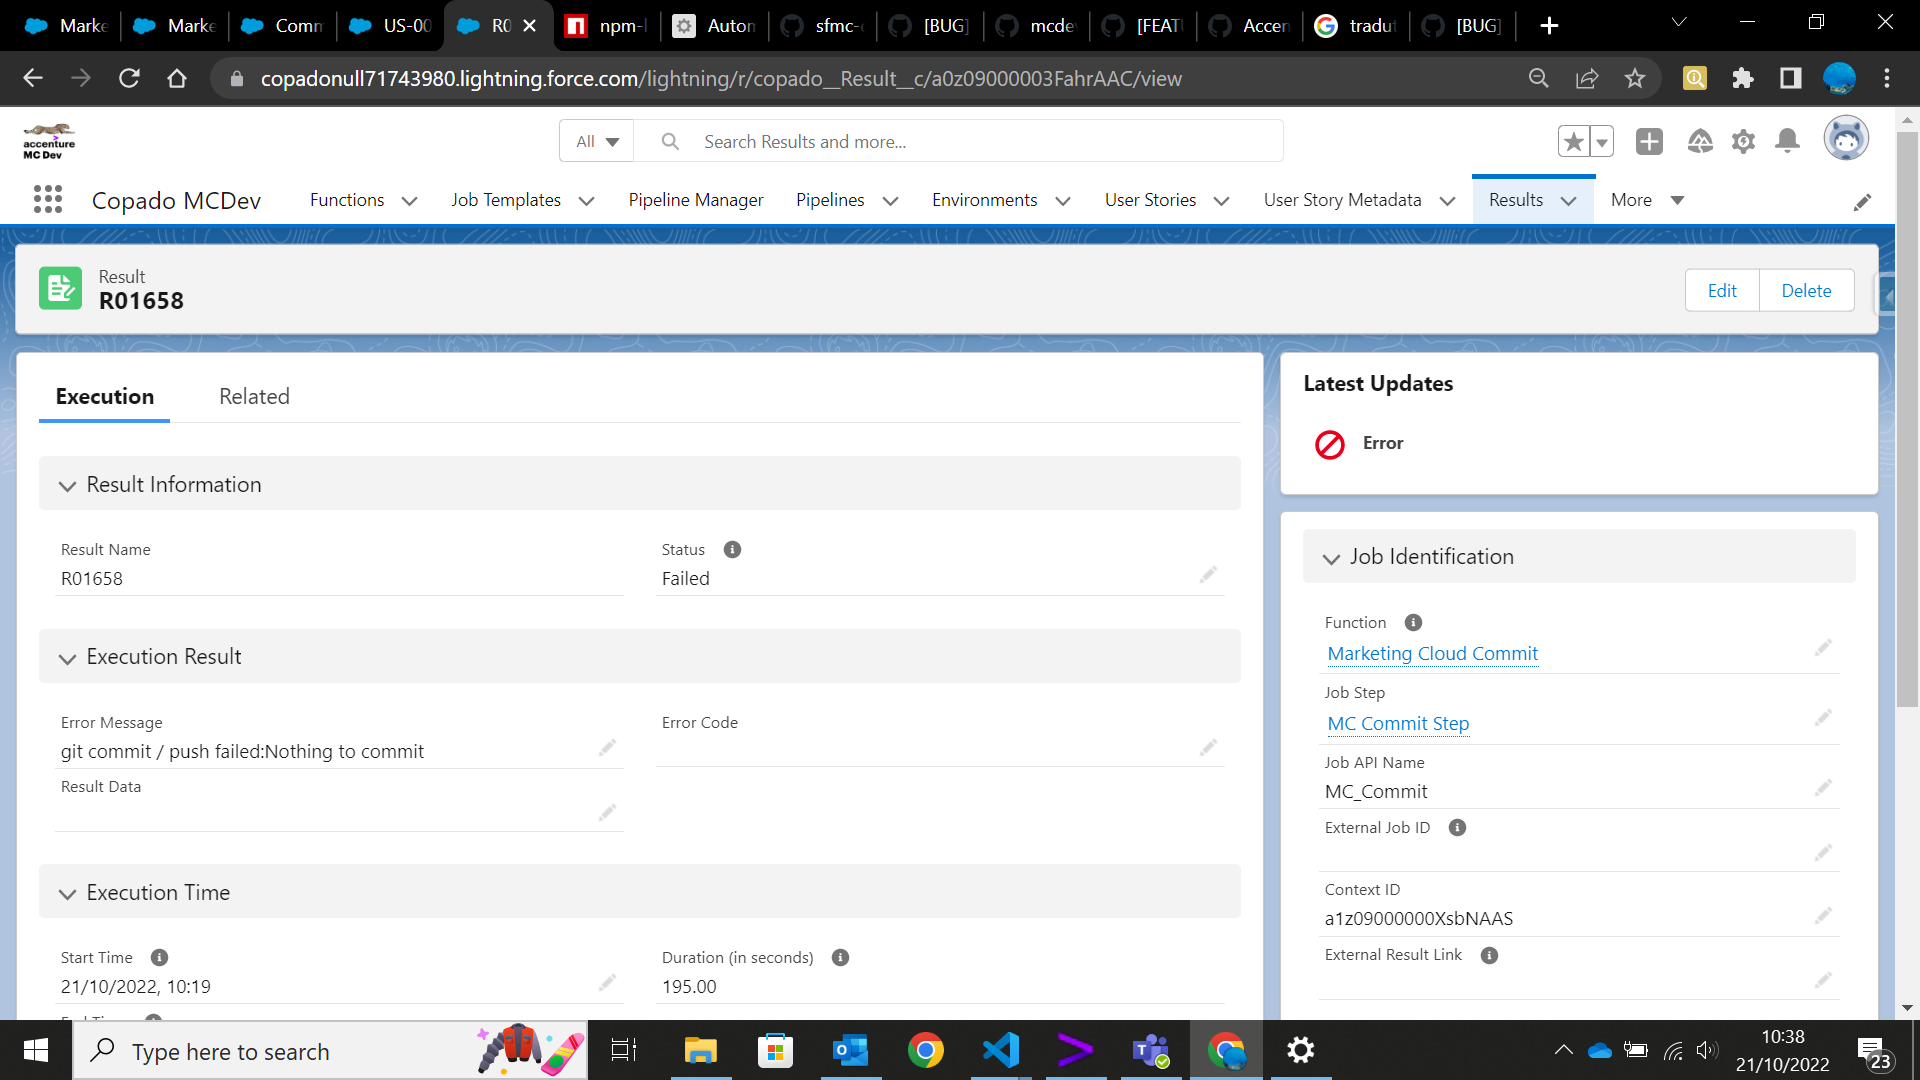Collapse the Job Identification section

1331,559
